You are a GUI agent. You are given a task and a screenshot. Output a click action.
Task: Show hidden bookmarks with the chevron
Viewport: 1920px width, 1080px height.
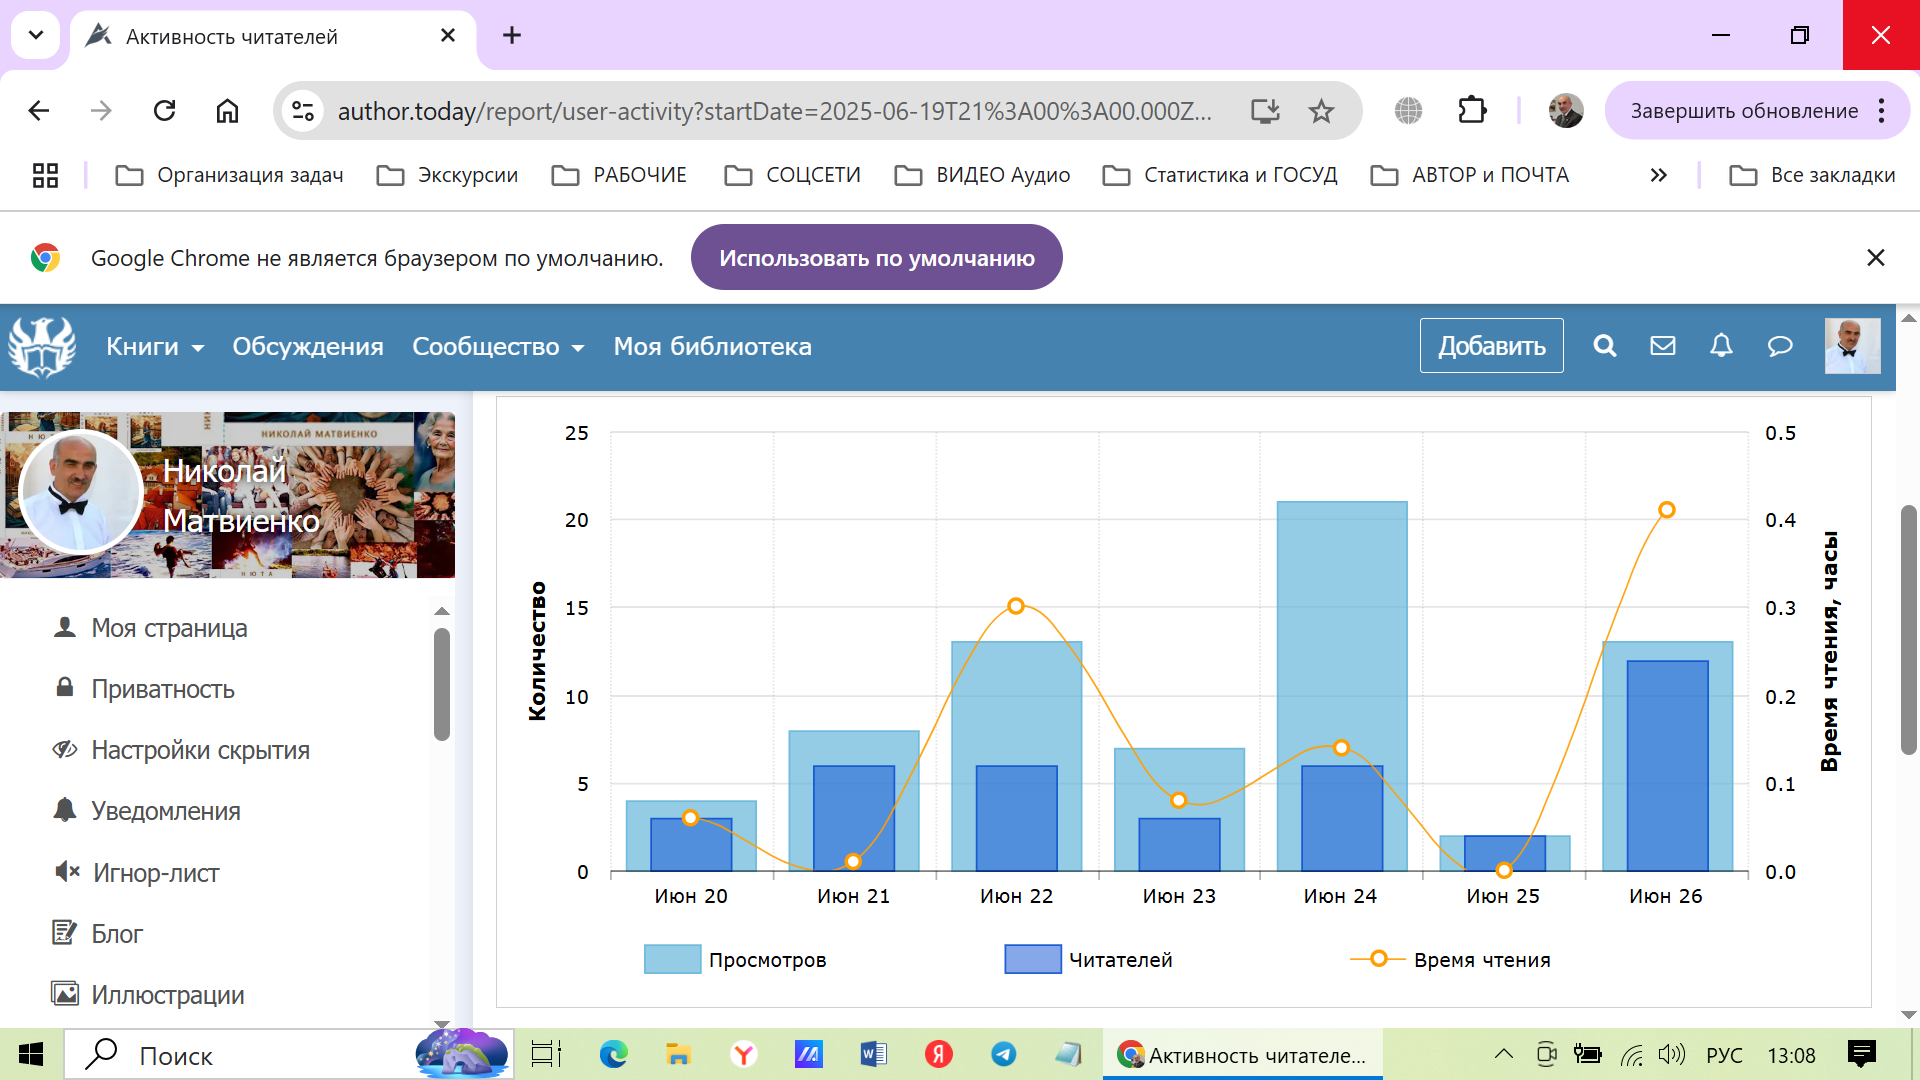[x=1658, y=175]
